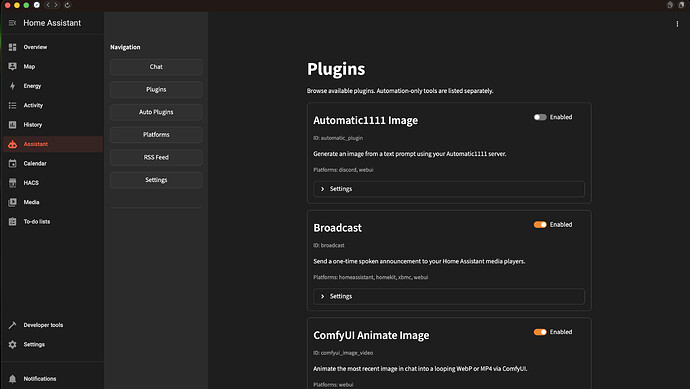Select the HACS menu label

pyautogui.click(x=31, y=183)
